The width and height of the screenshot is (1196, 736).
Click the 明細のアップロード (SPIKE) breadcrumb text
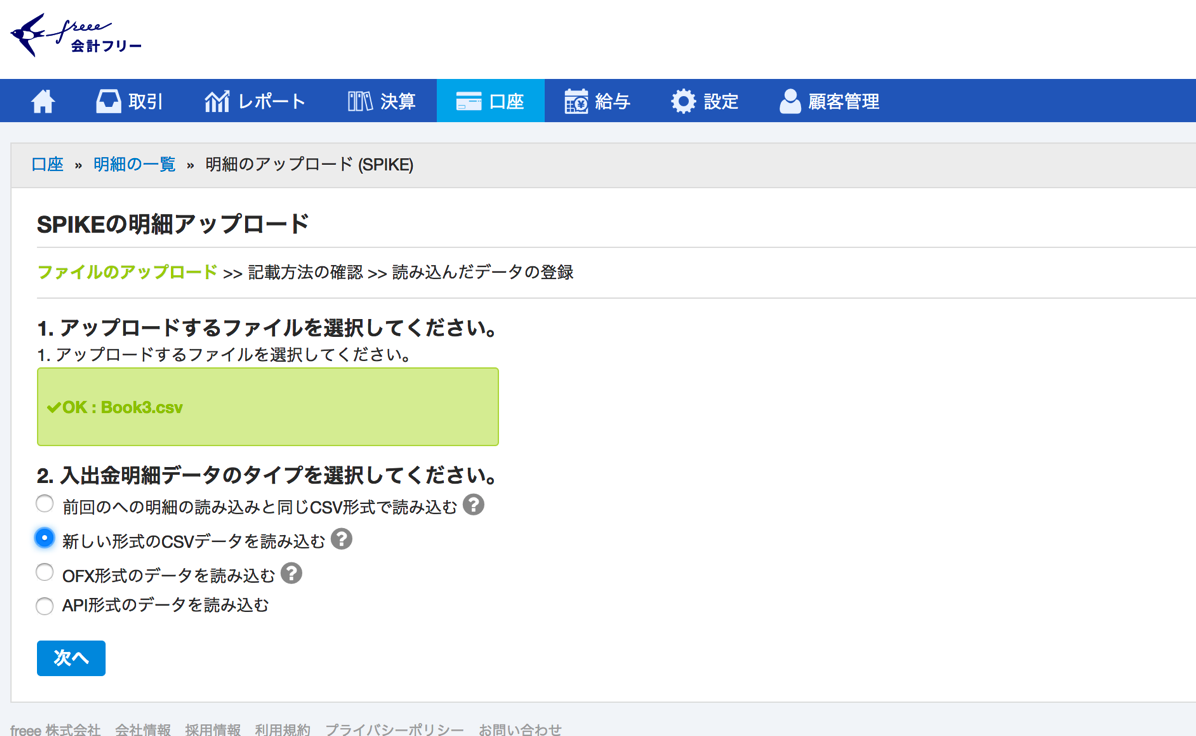coord(310,165)
